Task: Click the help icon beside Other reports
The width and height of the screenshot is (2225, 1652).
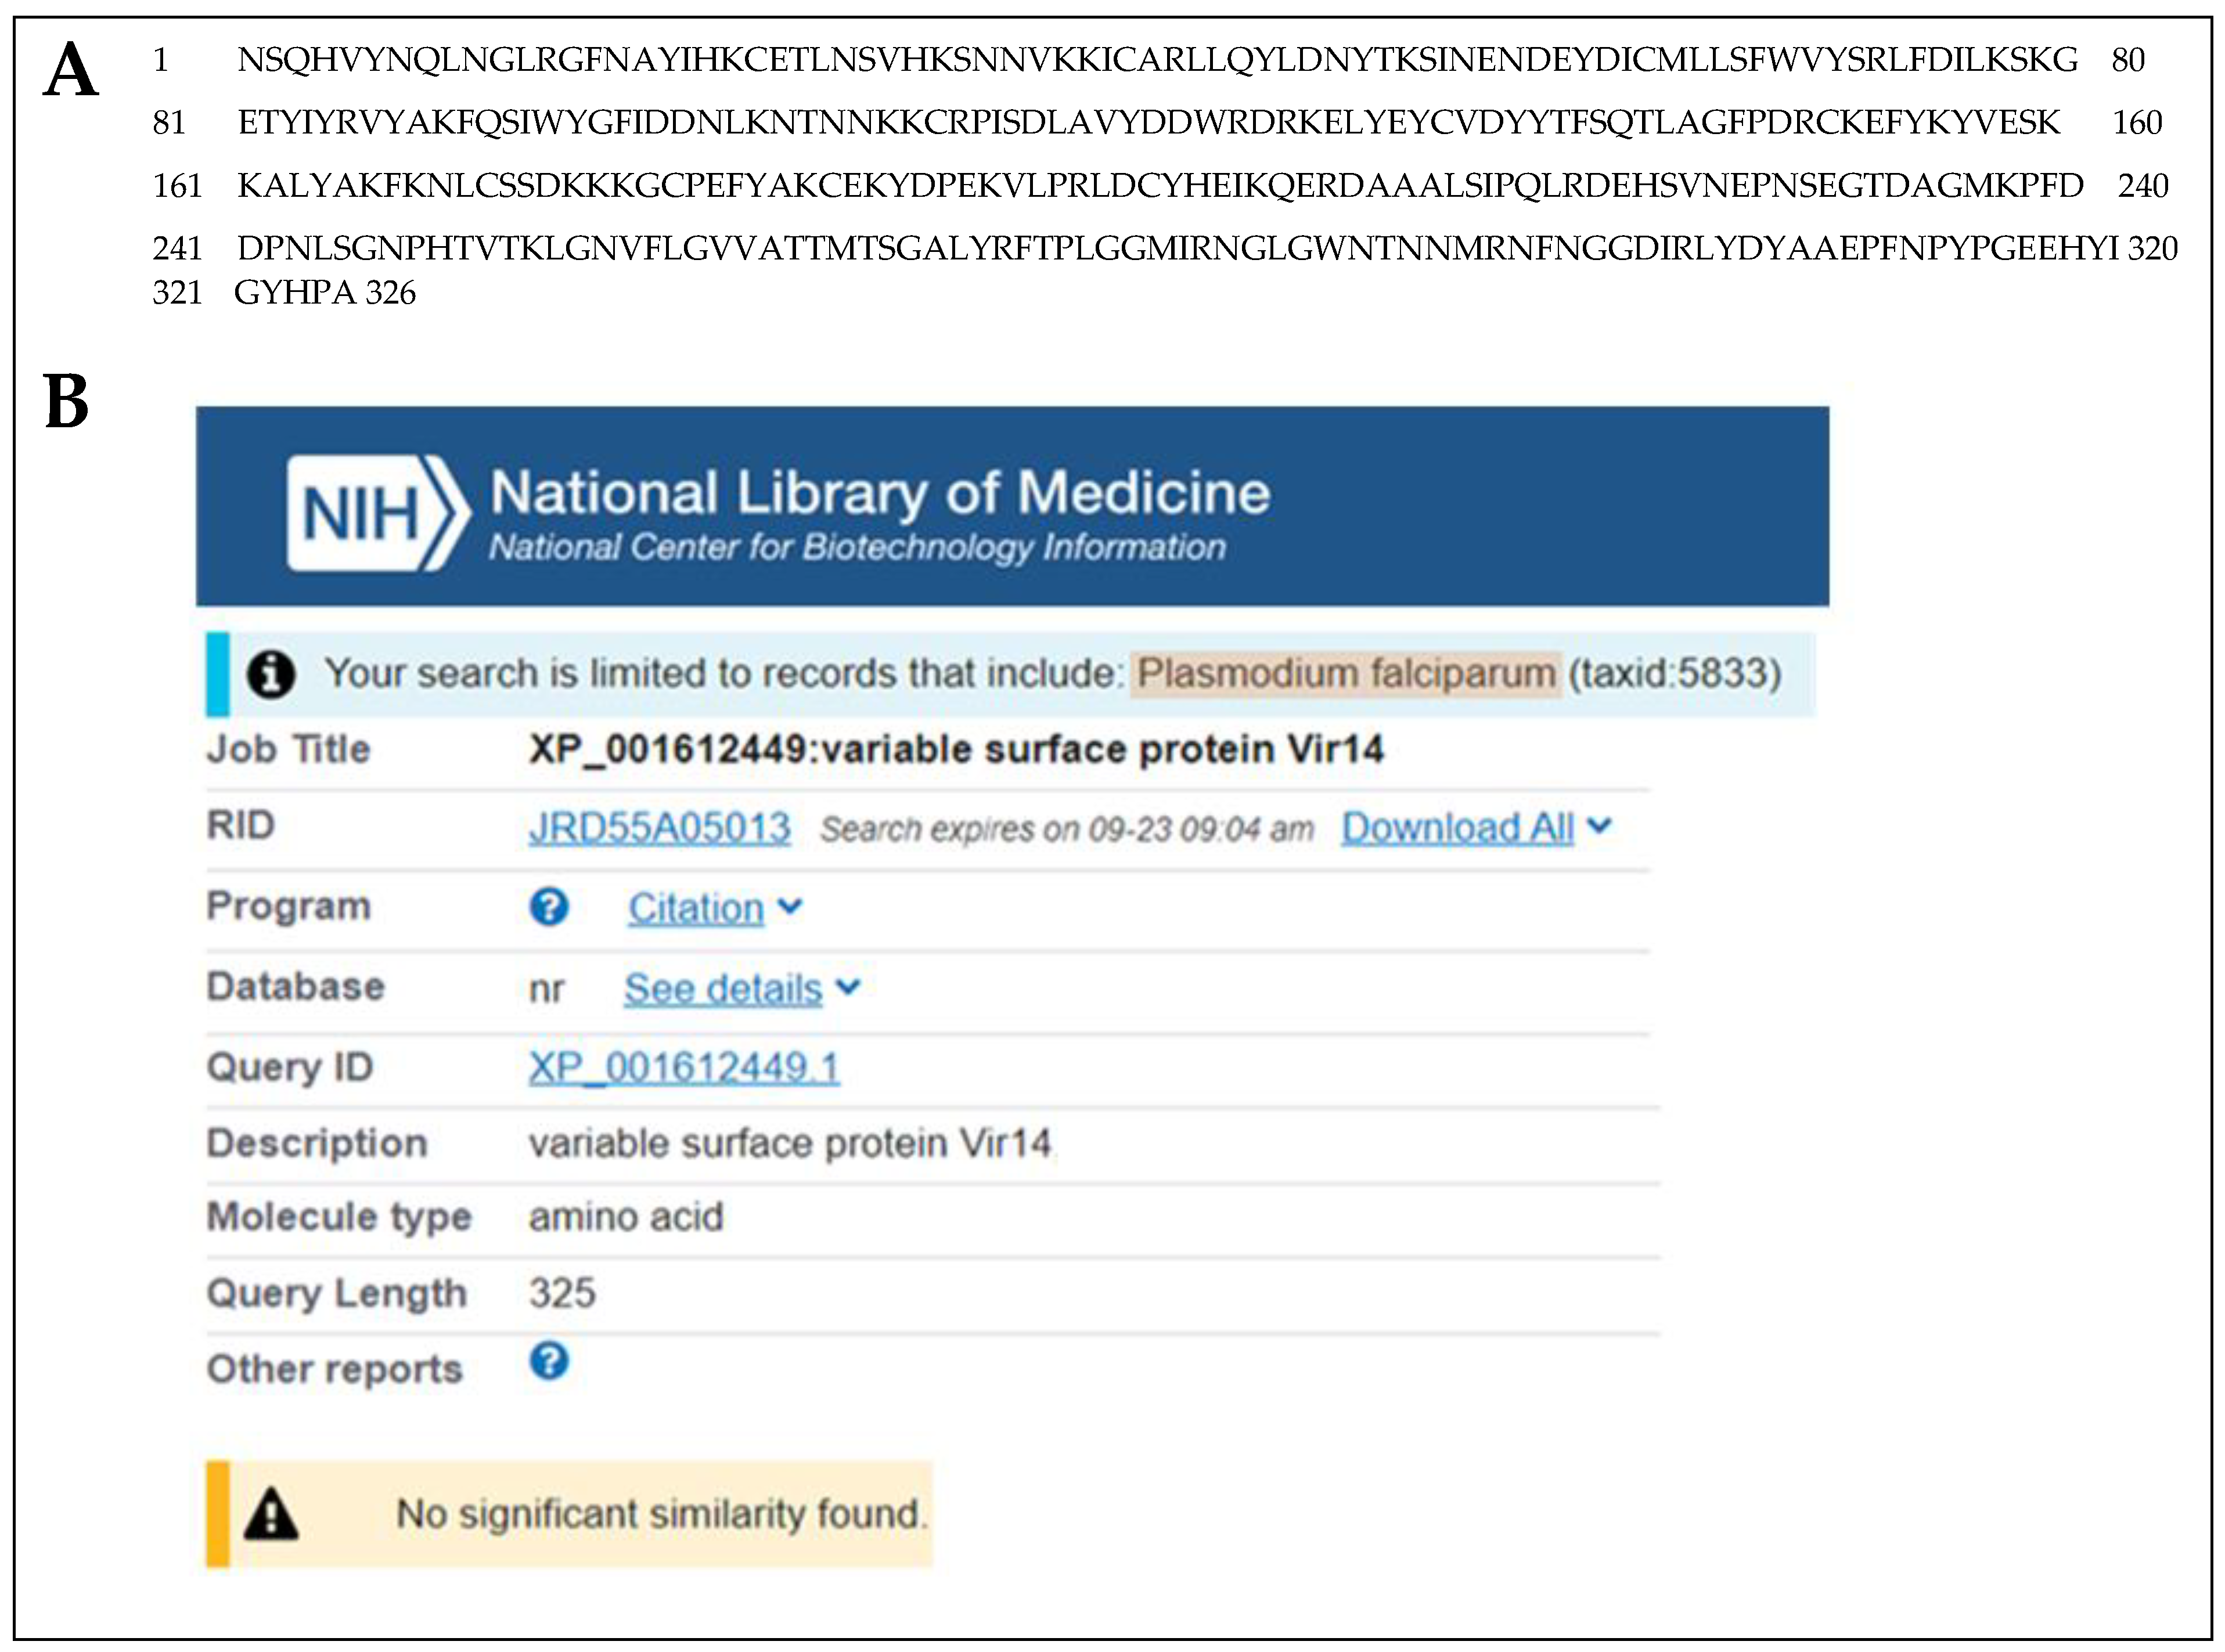Action: (549, 1361)
